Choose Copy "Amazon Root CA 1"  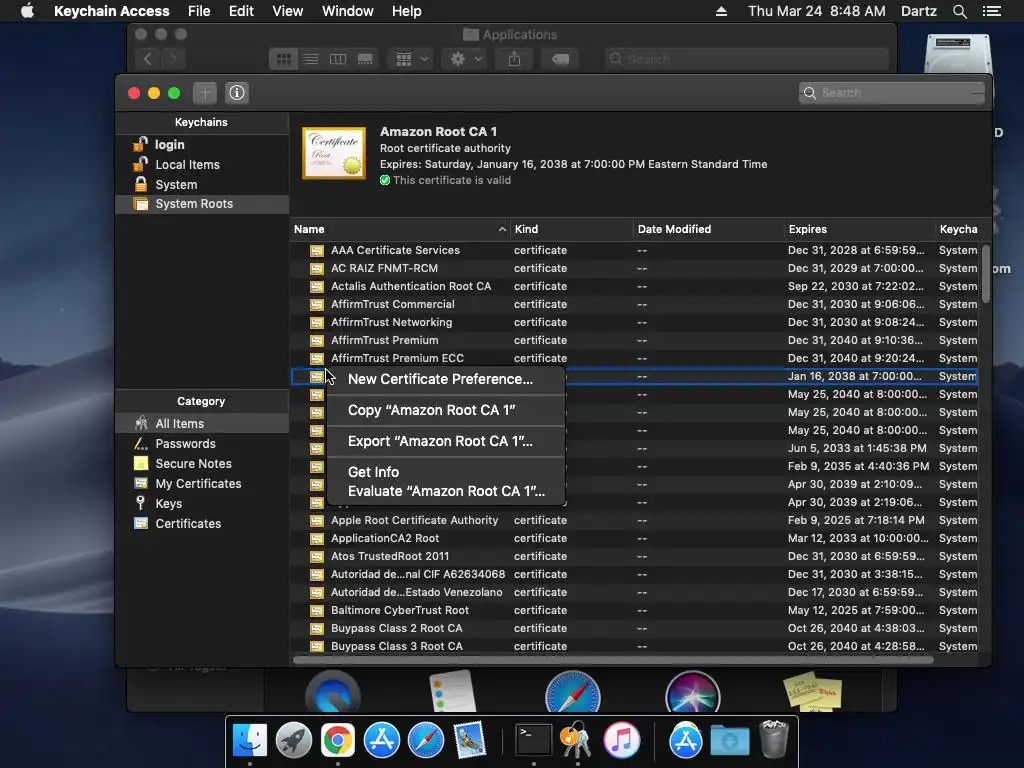pos(445,410)
